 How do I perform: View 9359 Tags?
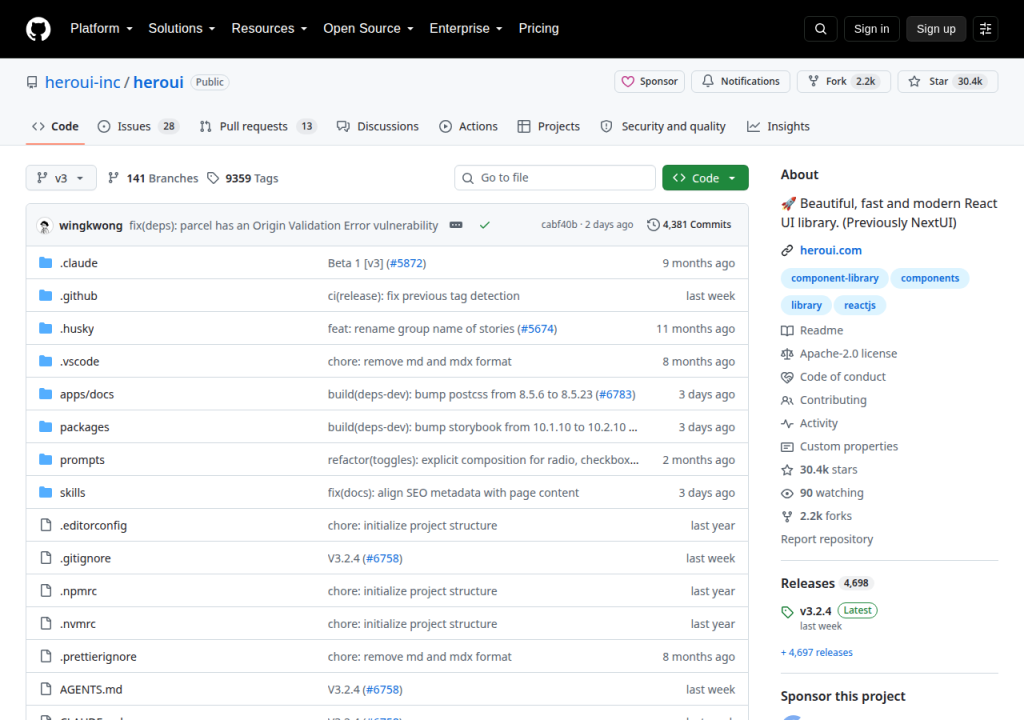coord(243,178)
